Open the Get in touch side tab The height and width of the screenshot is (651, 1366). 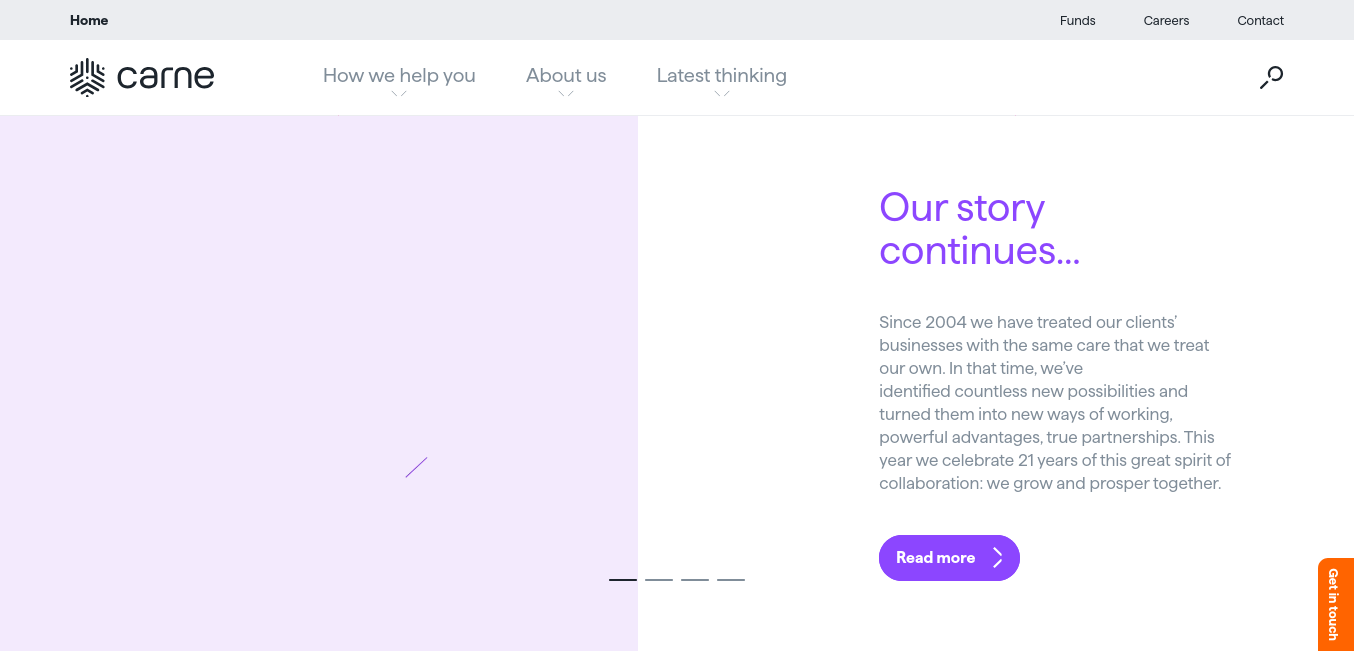[x=1336, y=604]
